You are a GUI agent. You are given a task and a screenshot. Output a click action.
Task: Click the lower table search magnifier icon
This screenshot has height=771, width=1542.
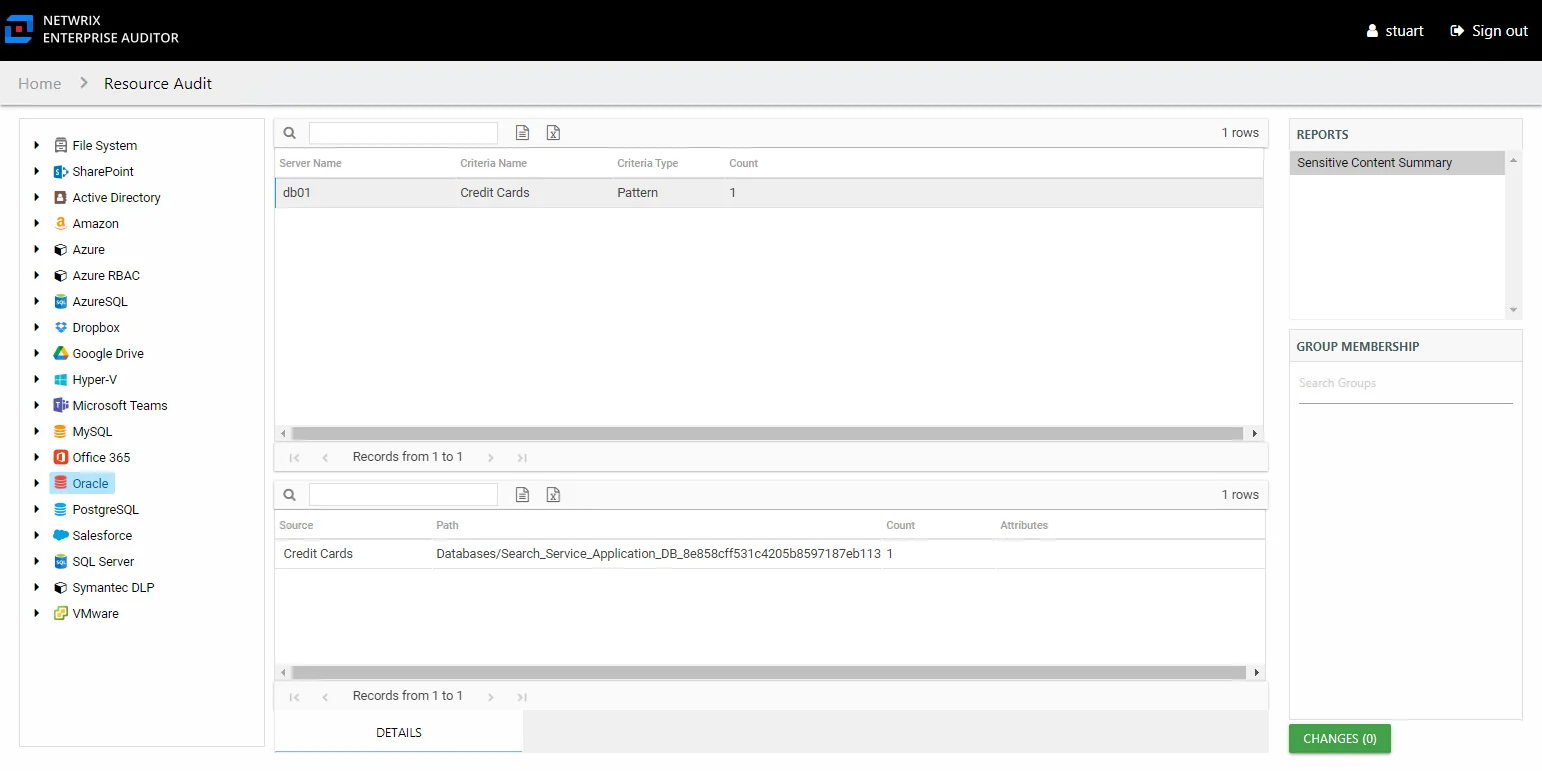point(289,494)
